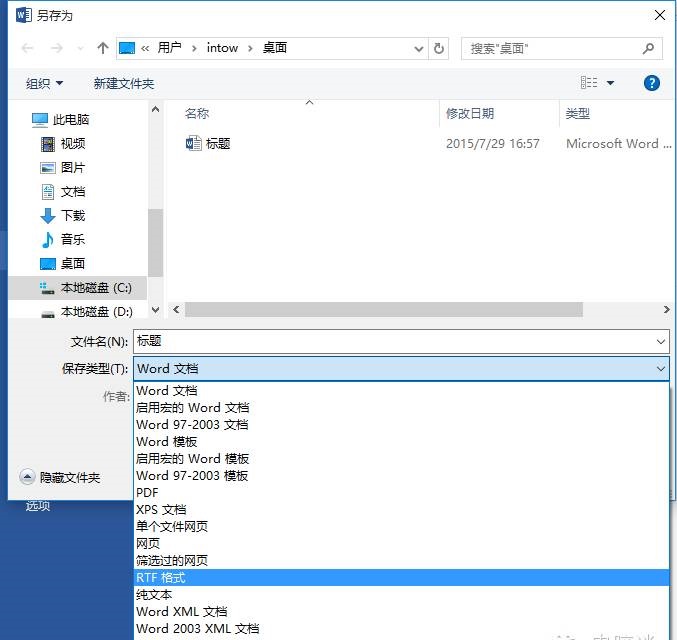Click the 下载 blue arrow icon
Screen dimensions: 677x640
click(x=48, y=216)
